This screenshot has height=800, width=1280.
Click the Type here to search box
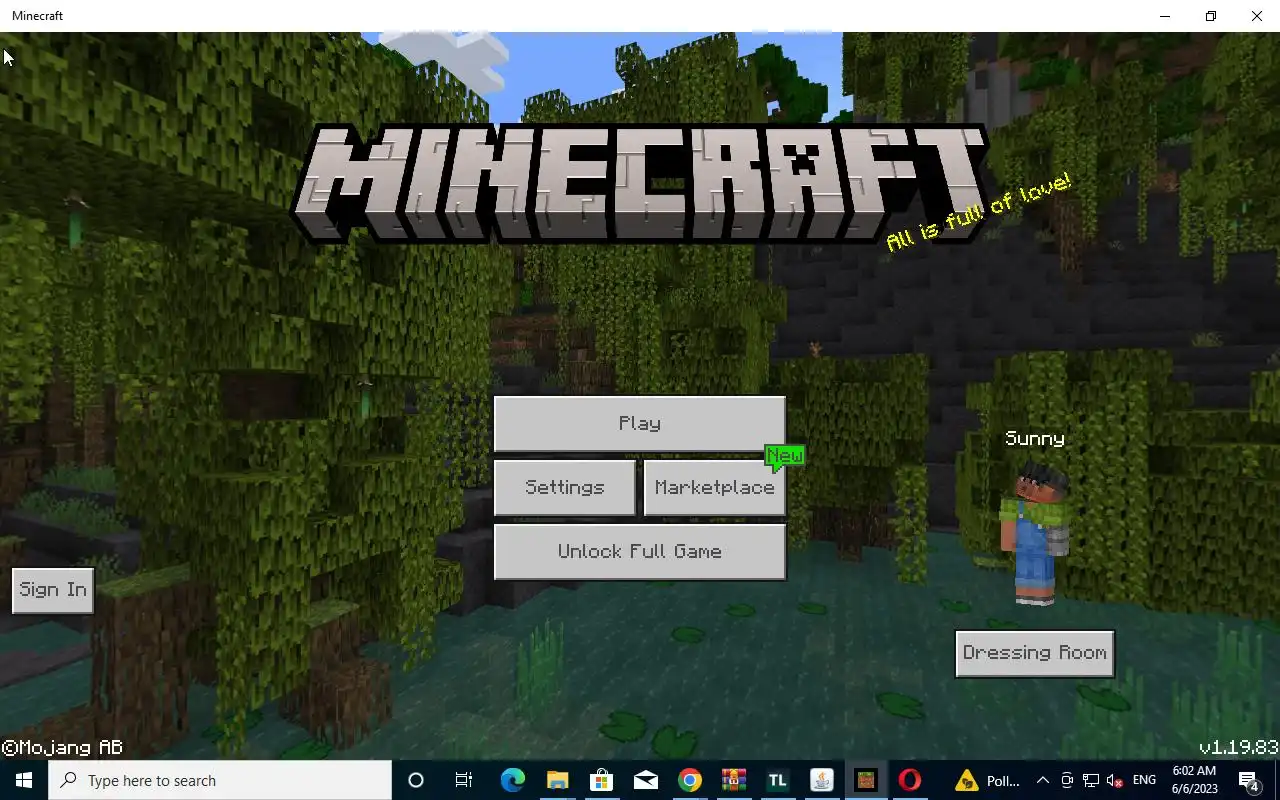pyautogui.click(x=220, y=780)
